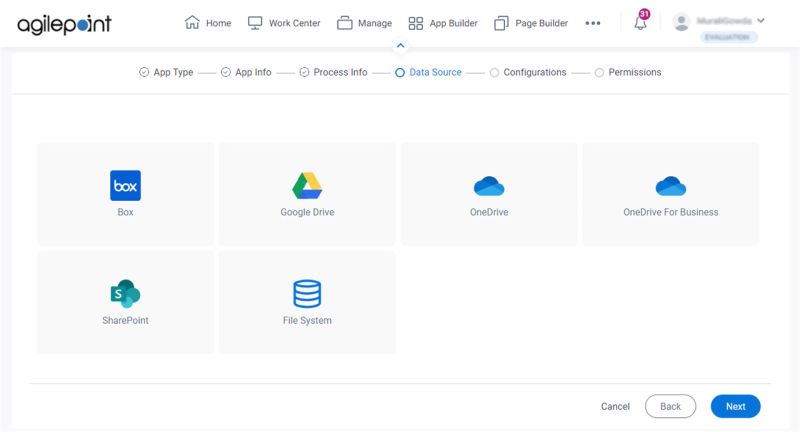Click the user avatar icon
The image size is (800, 432).
pyautogui.click(x=681, y=22)
